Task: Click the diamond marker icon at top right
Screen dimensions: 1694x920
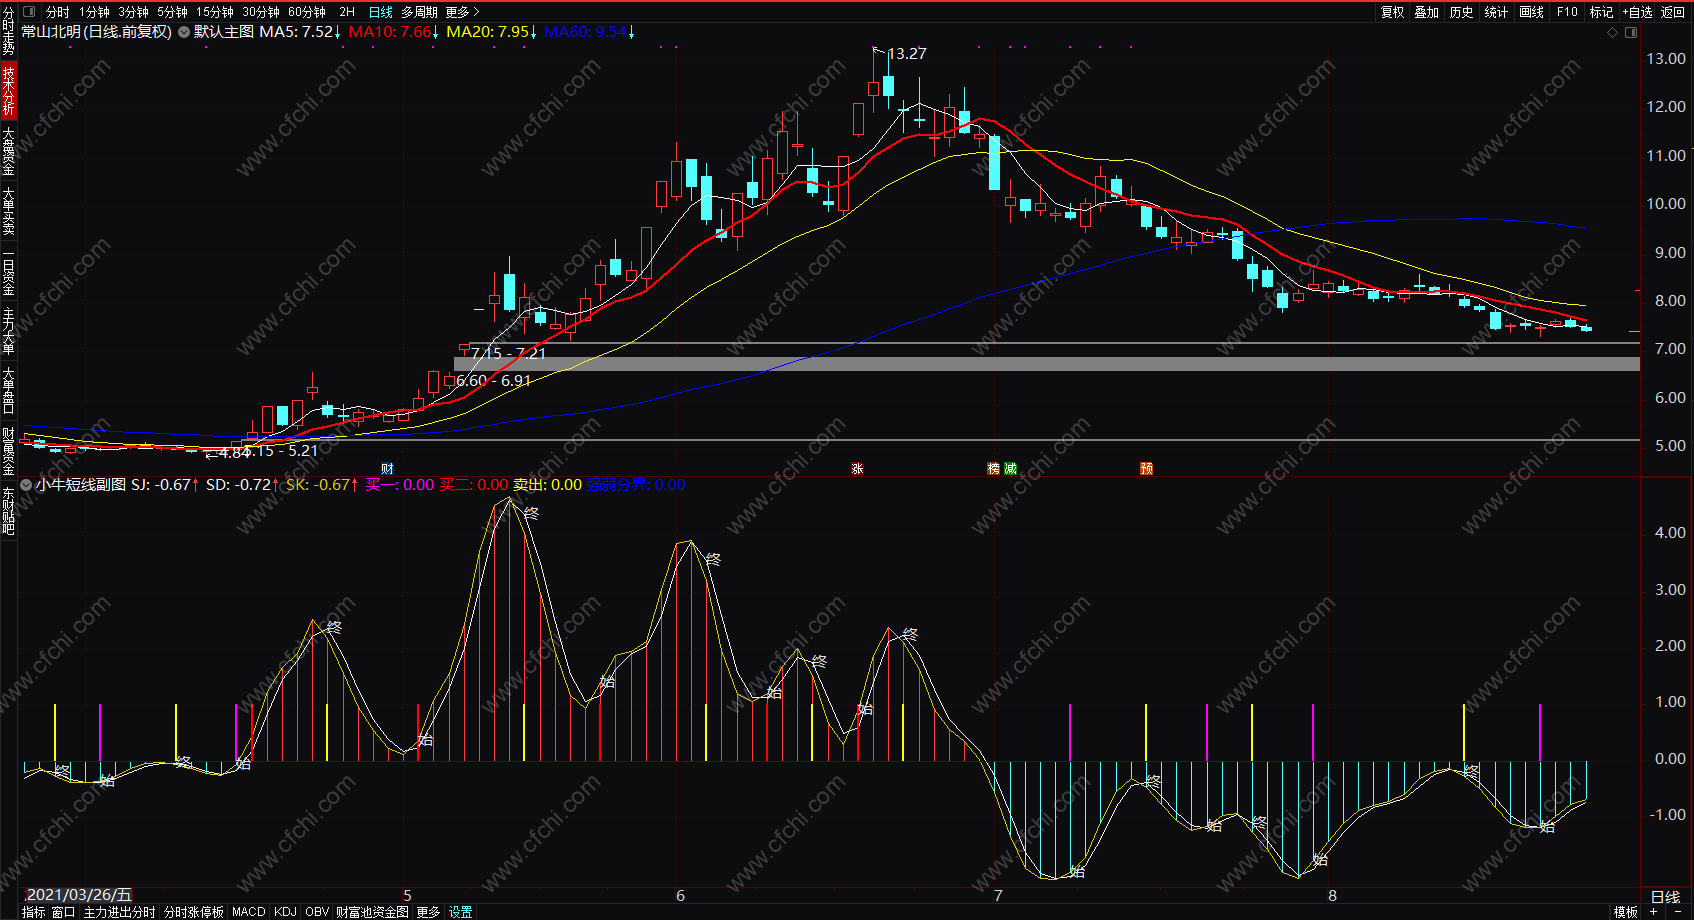Action: [x=1612, y=32]
